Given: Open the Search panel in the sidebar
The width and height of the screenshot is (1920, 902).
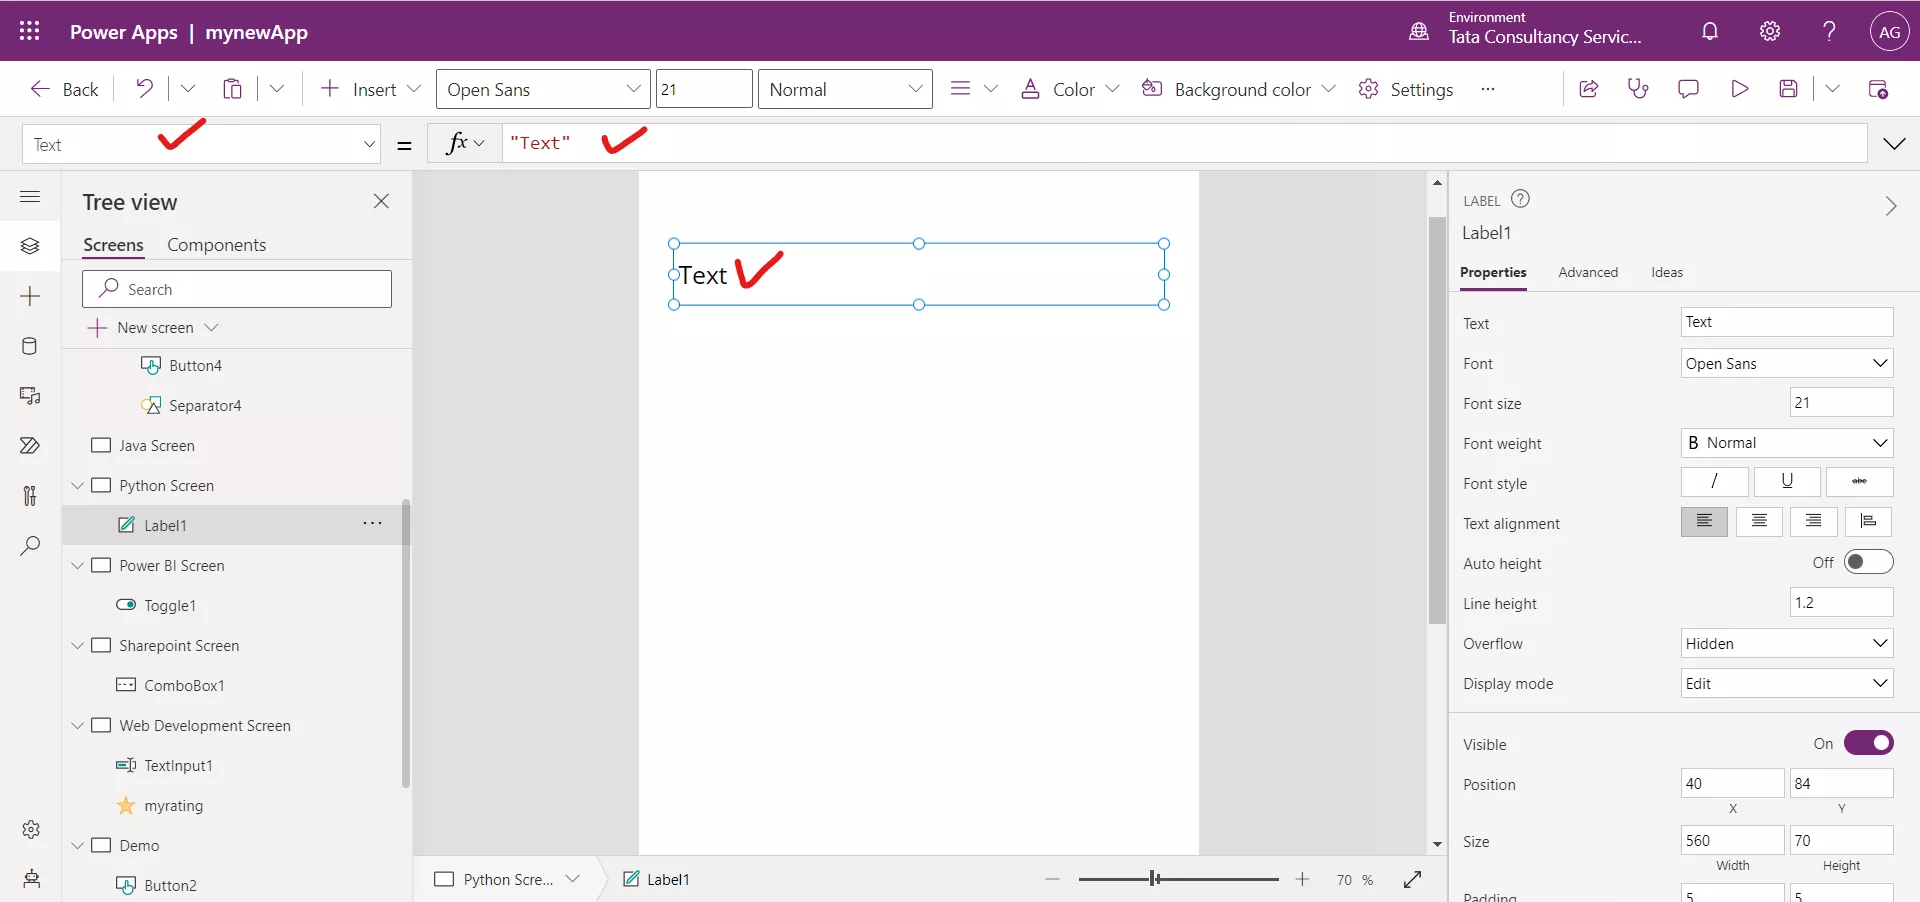Looking at the screenshot, I should pos(30,546).
